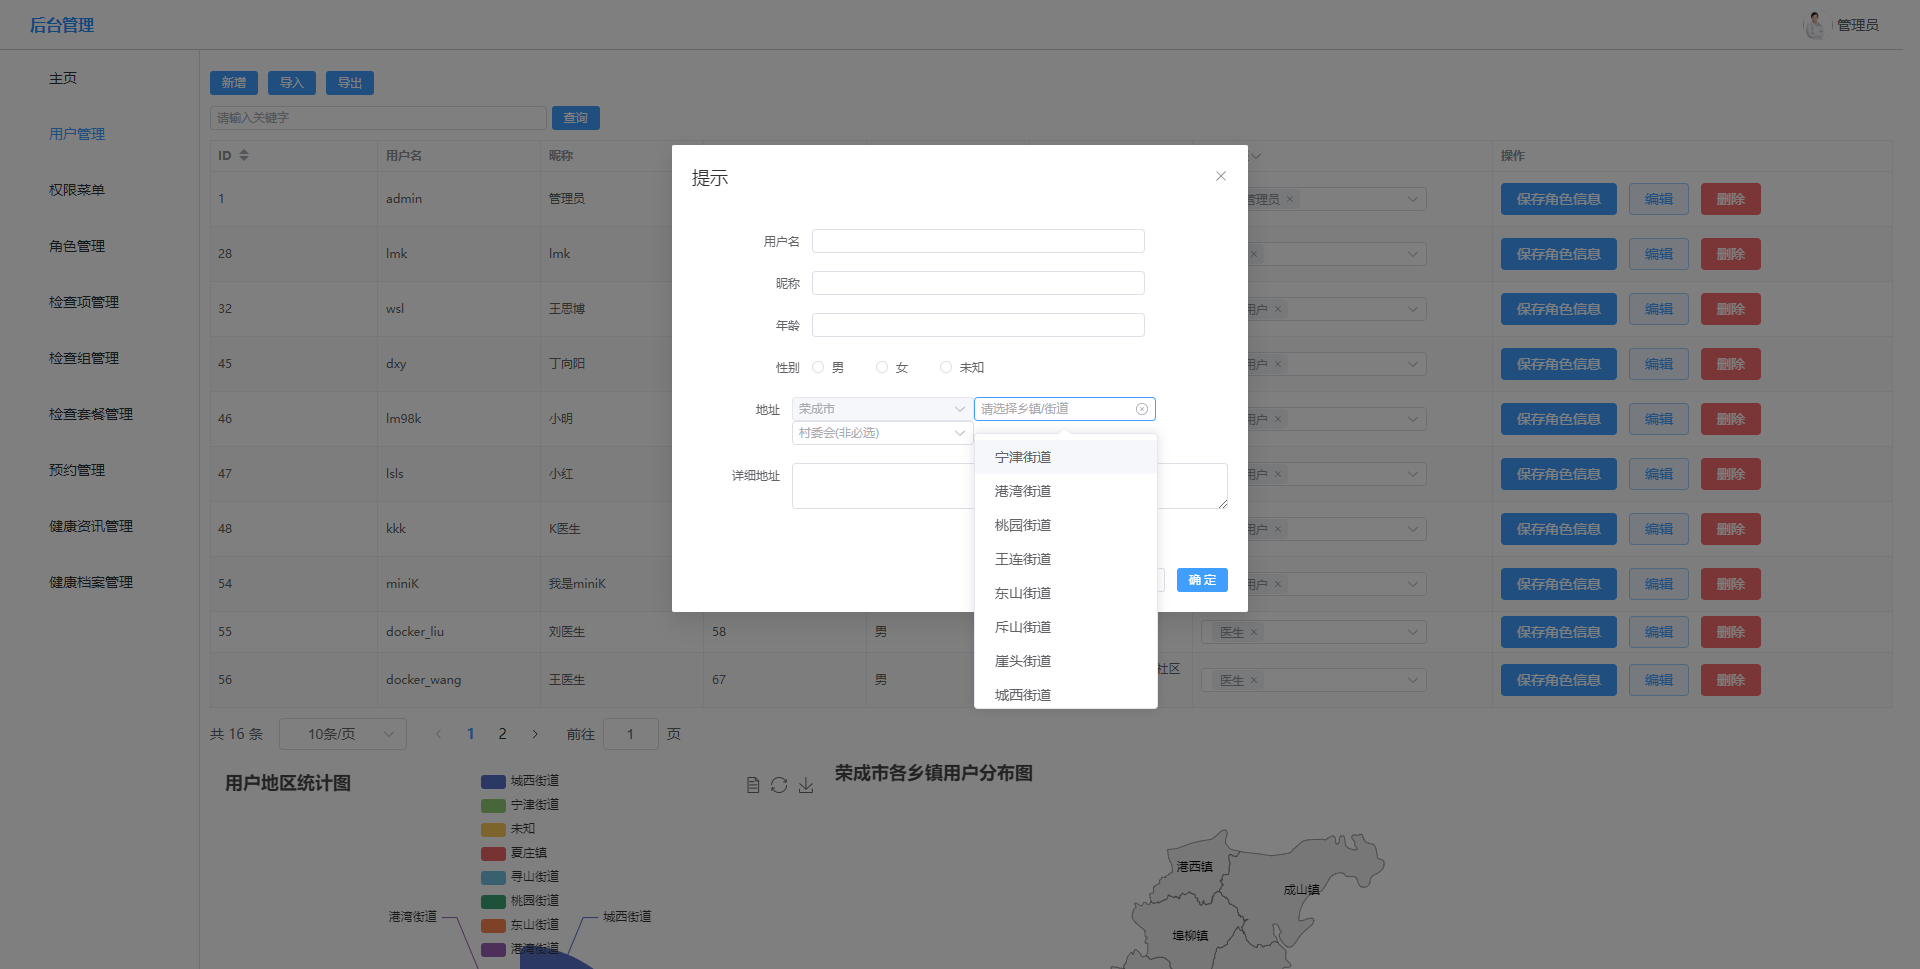
Task: Toggle 城西街道 legend color swatch
Action: tap(493, 781)
